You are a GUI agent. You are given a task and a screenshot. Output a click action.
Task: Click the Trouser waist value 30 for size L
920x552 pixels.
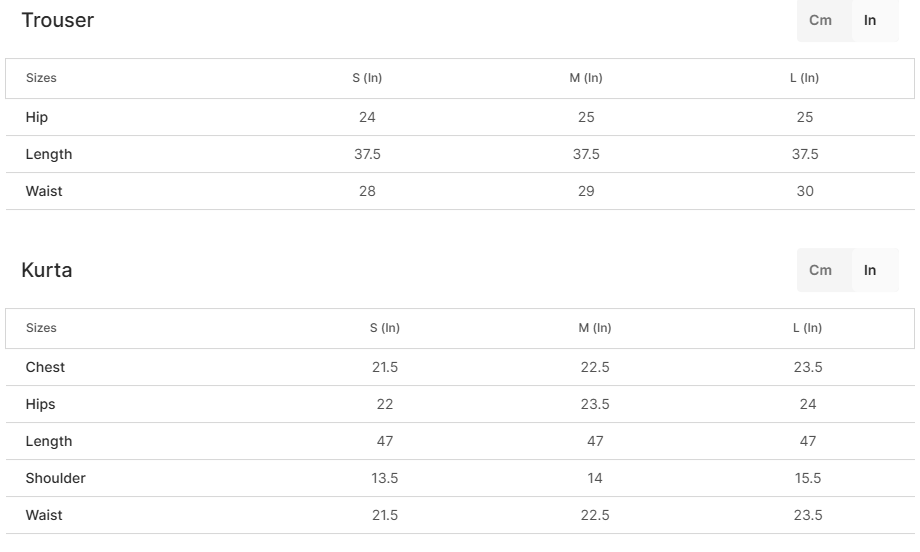(x=805, y=191)
